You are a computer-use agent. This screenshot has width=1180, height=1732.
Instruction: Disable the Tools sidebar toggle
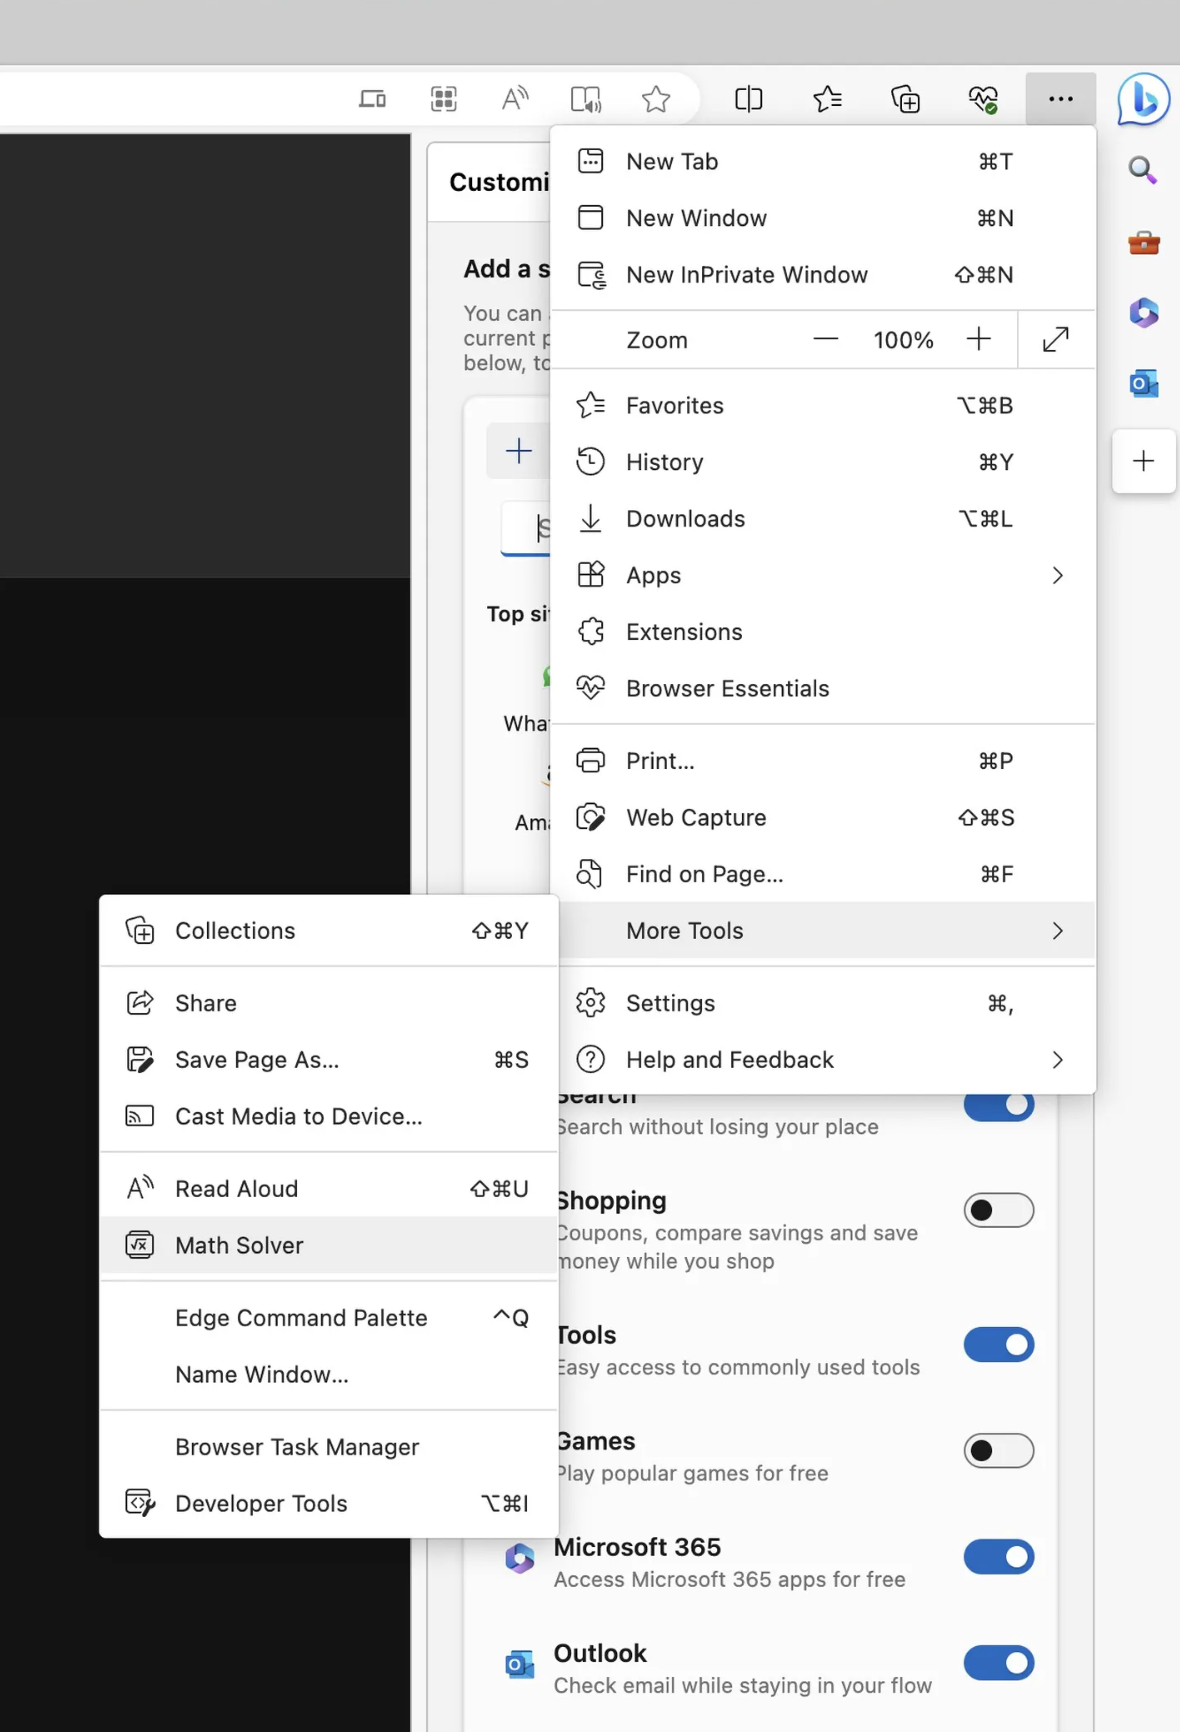tap(999, 1345)
